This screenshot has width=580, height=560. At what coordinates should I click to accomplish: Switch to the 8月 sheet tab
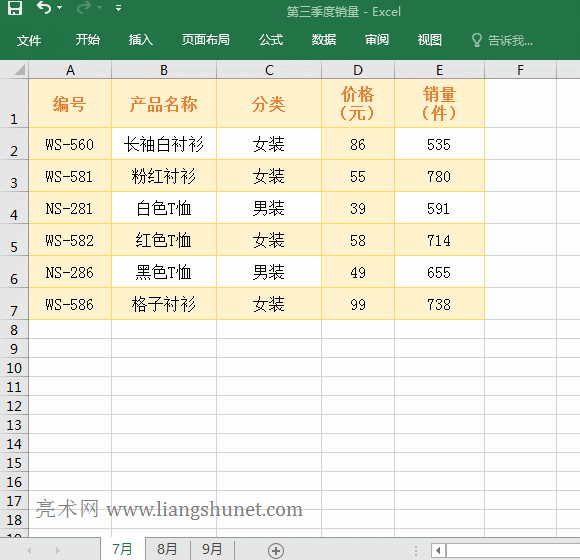tap(167, 549)
